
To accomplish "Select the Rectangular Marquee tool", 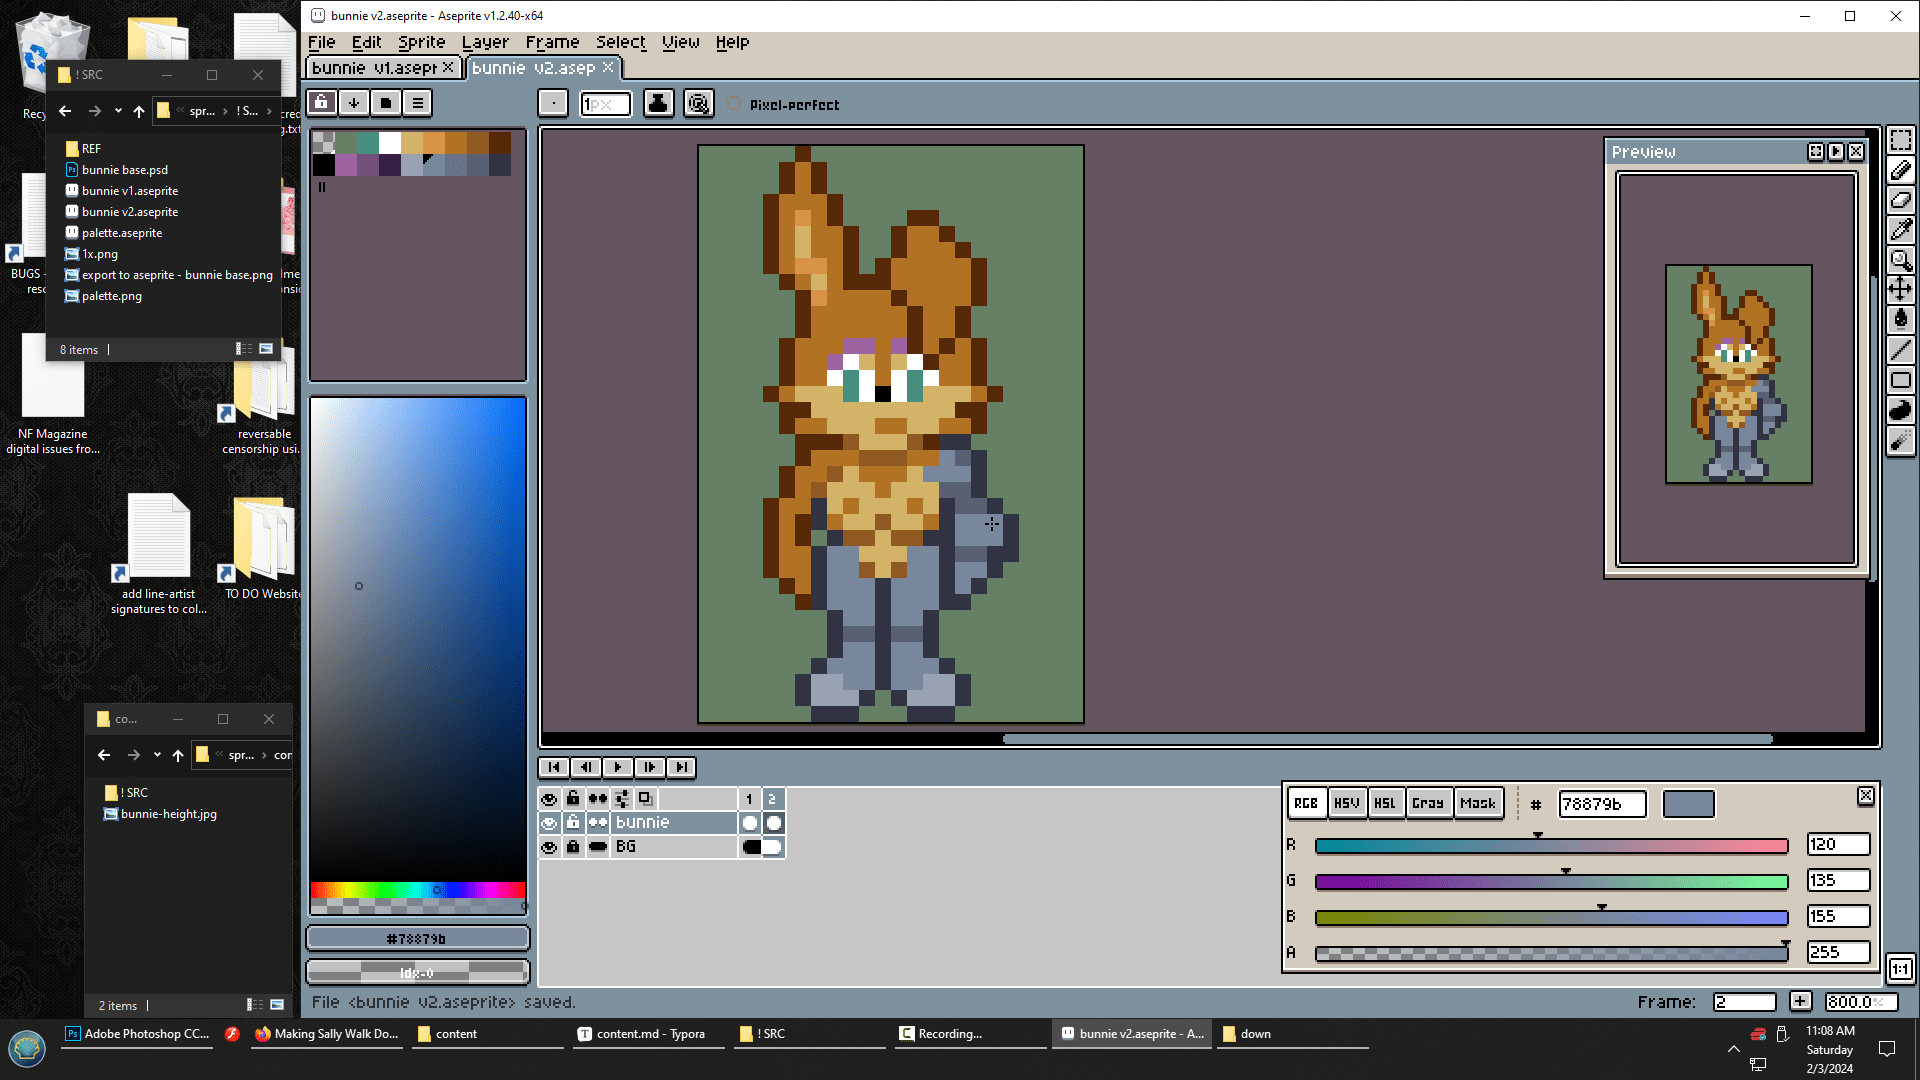I will (x=1900, y=140).
